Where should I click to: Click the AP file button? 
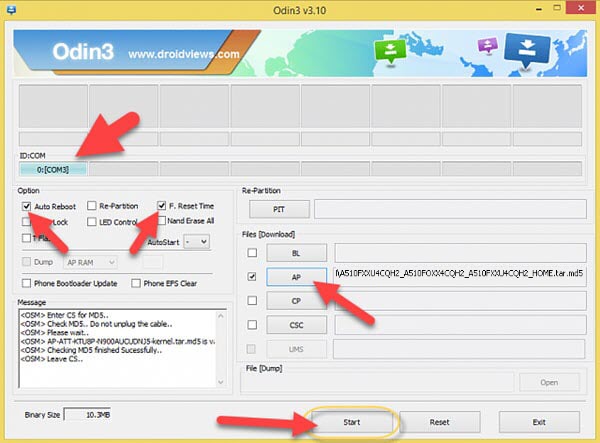point(297,277)
